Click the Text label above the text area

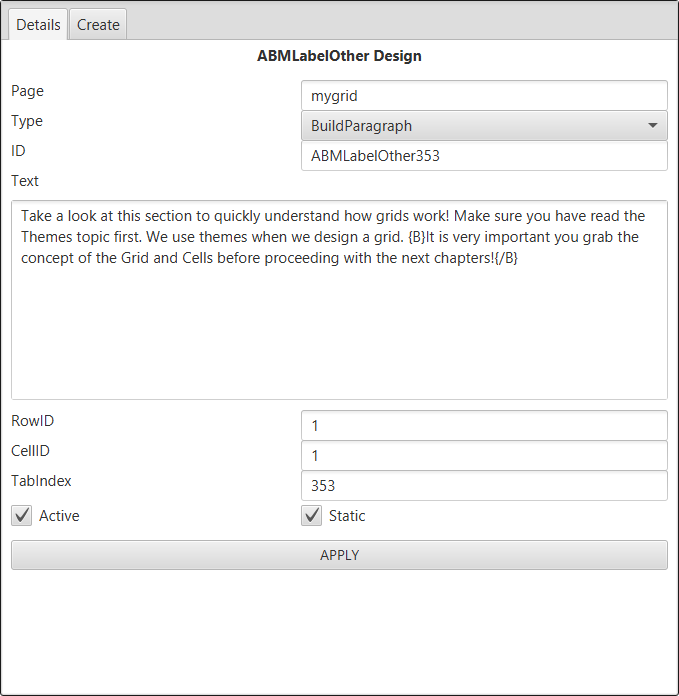pos(25,181)
